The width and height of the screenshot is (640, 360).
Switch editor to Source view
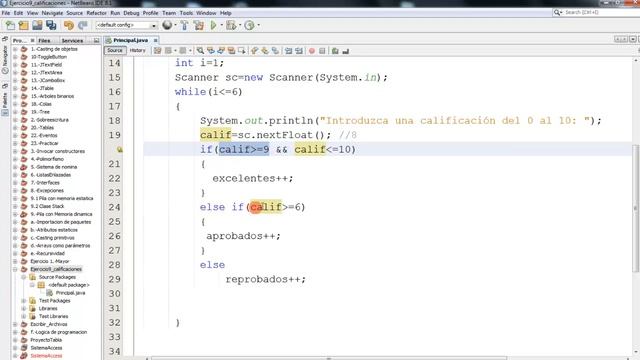tap(115, 50)
